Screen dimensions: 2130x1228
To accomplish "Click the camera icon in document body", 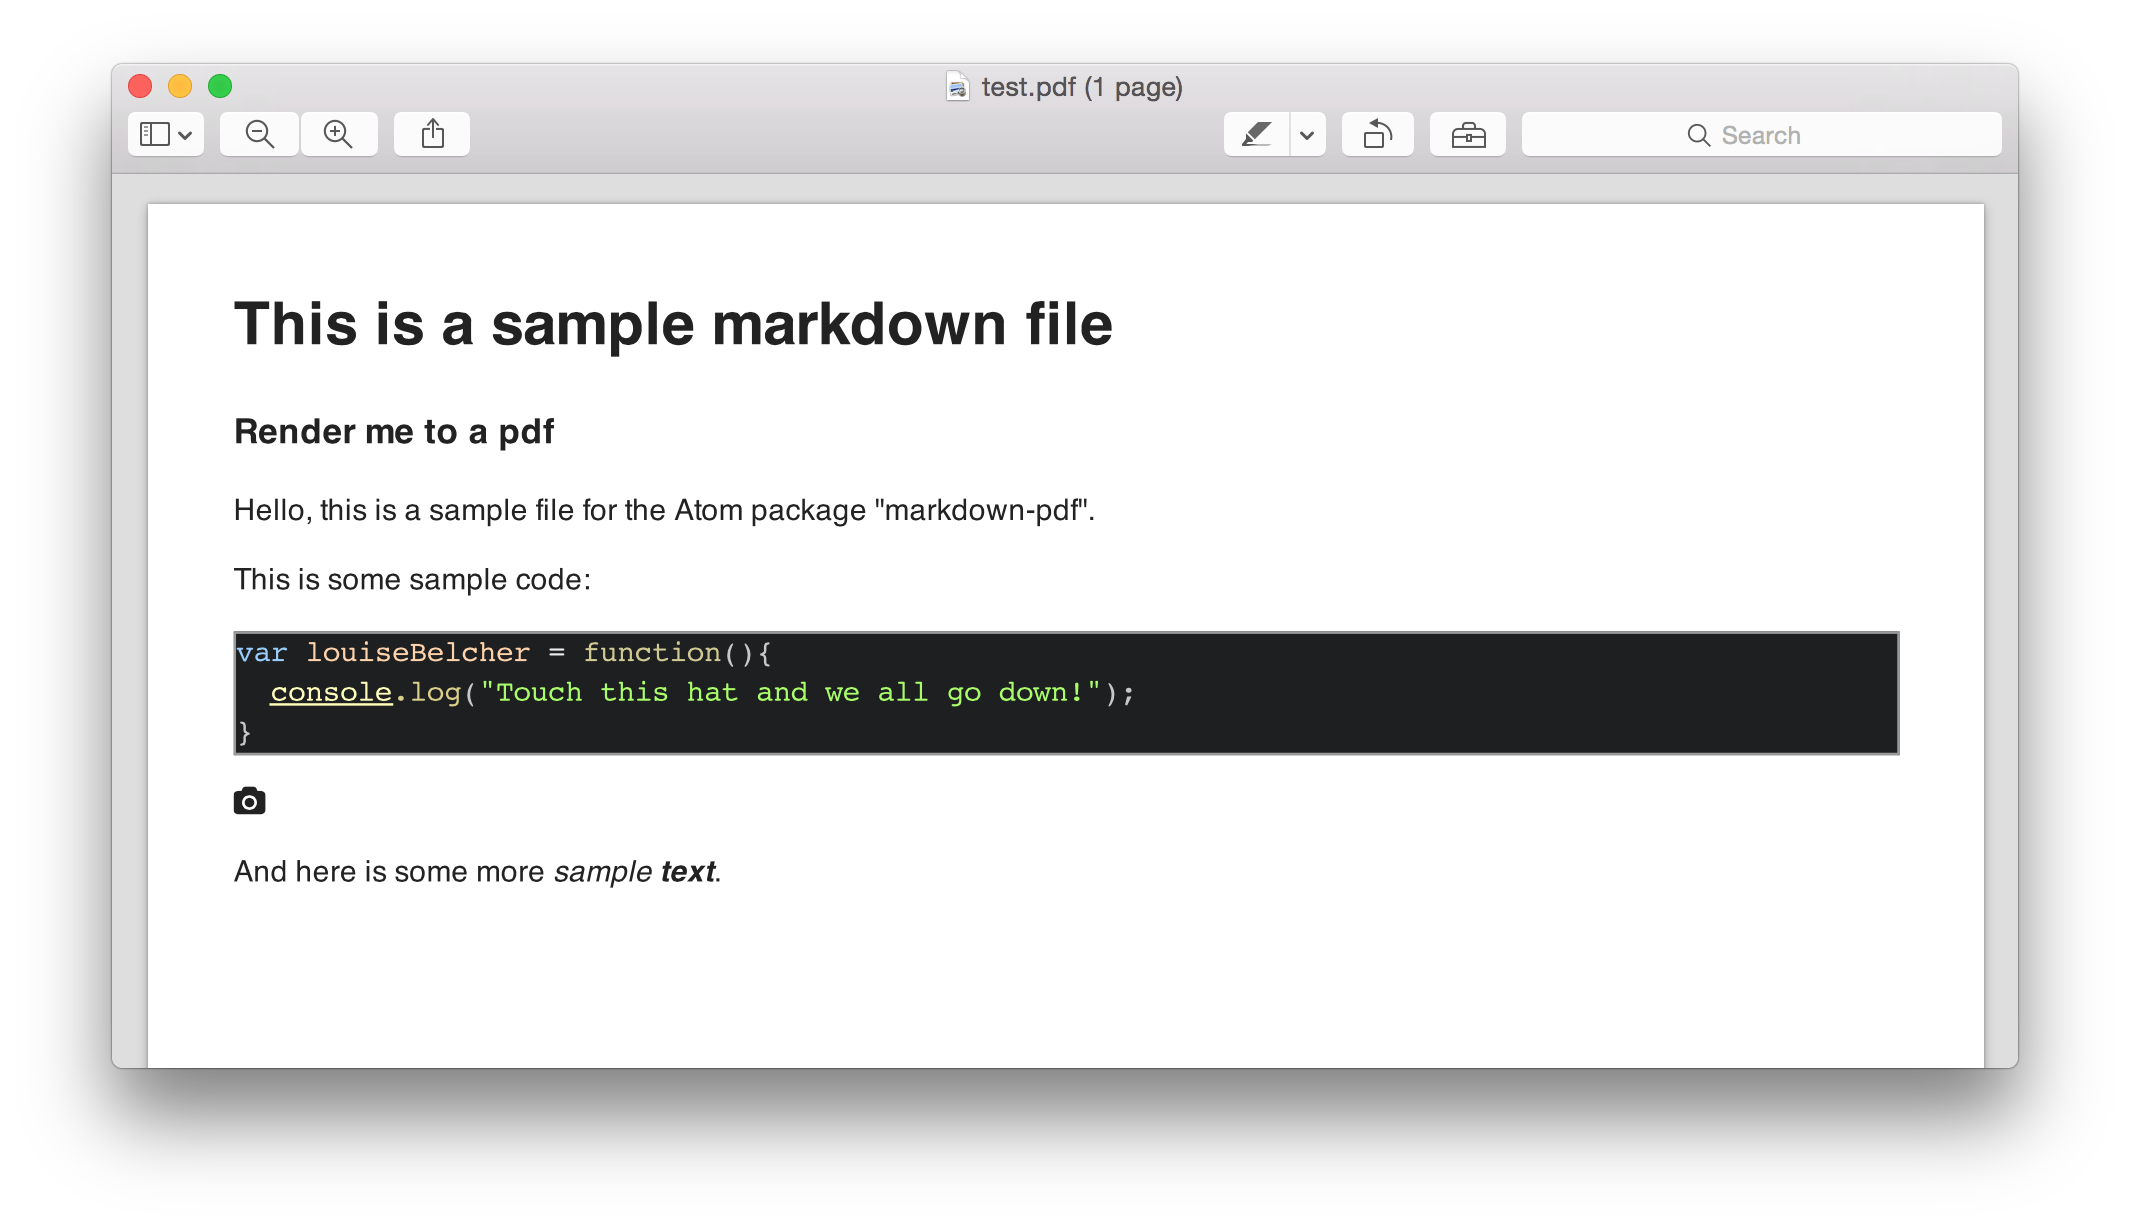I will [249, 801].
